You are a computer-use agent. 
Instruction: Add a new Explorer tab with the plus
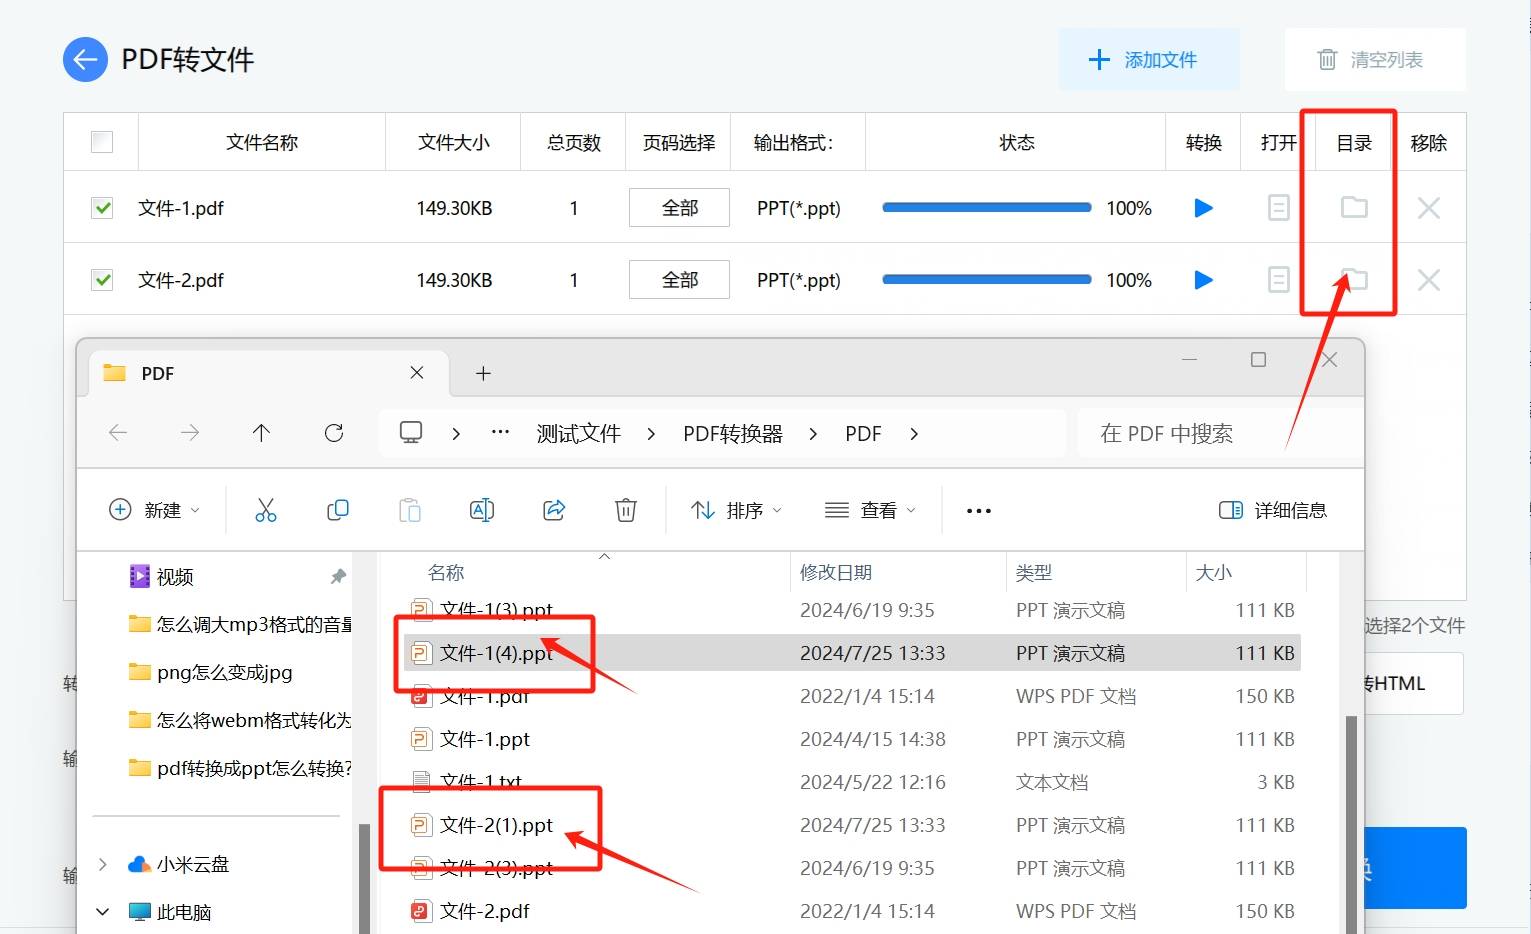click(483, 373)
